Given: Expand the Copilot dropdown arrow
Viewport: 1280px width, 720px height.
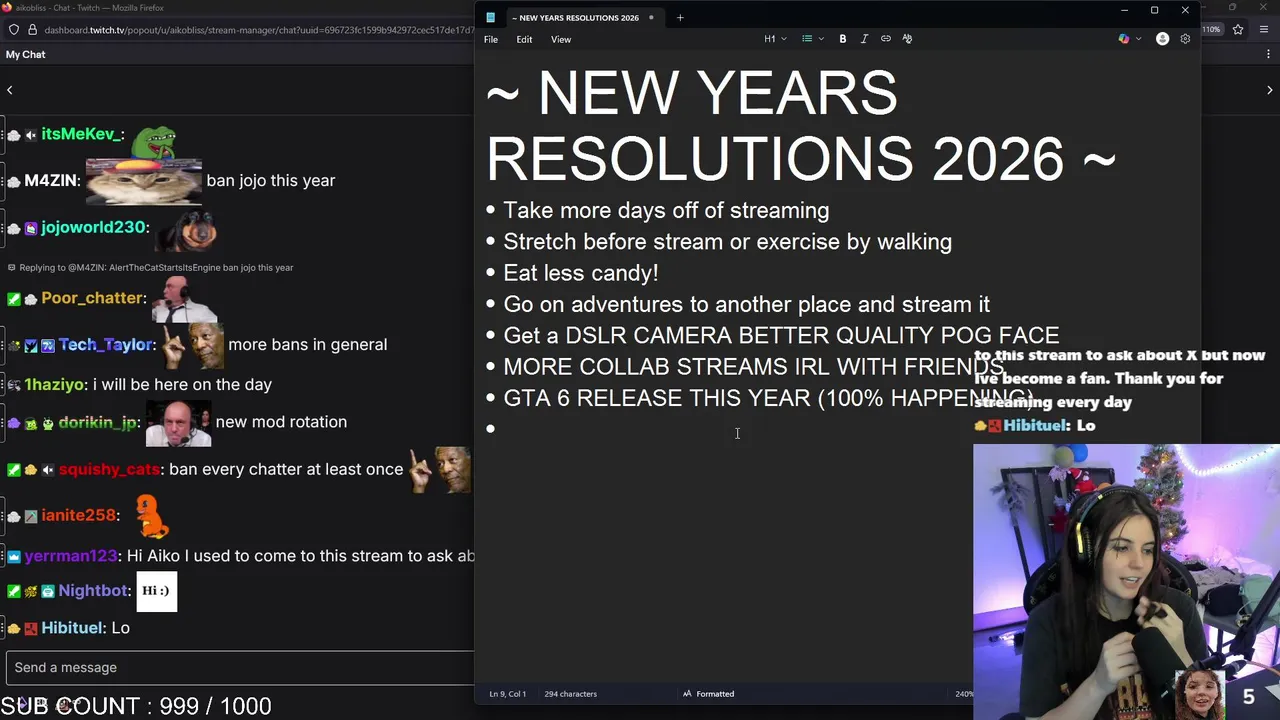Looking at the screenshot, I should click(x=1138, y=39).
